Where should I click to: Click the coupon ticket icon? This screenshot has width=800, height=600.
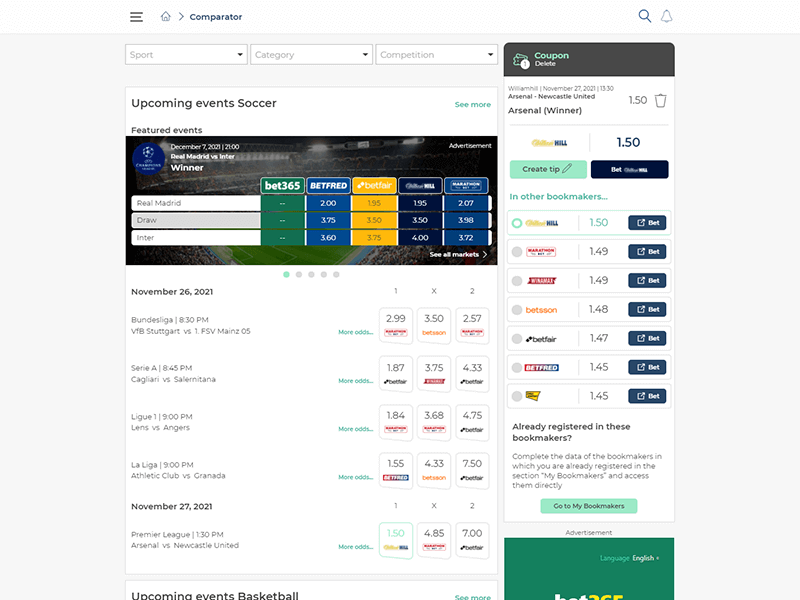(521, 60)
